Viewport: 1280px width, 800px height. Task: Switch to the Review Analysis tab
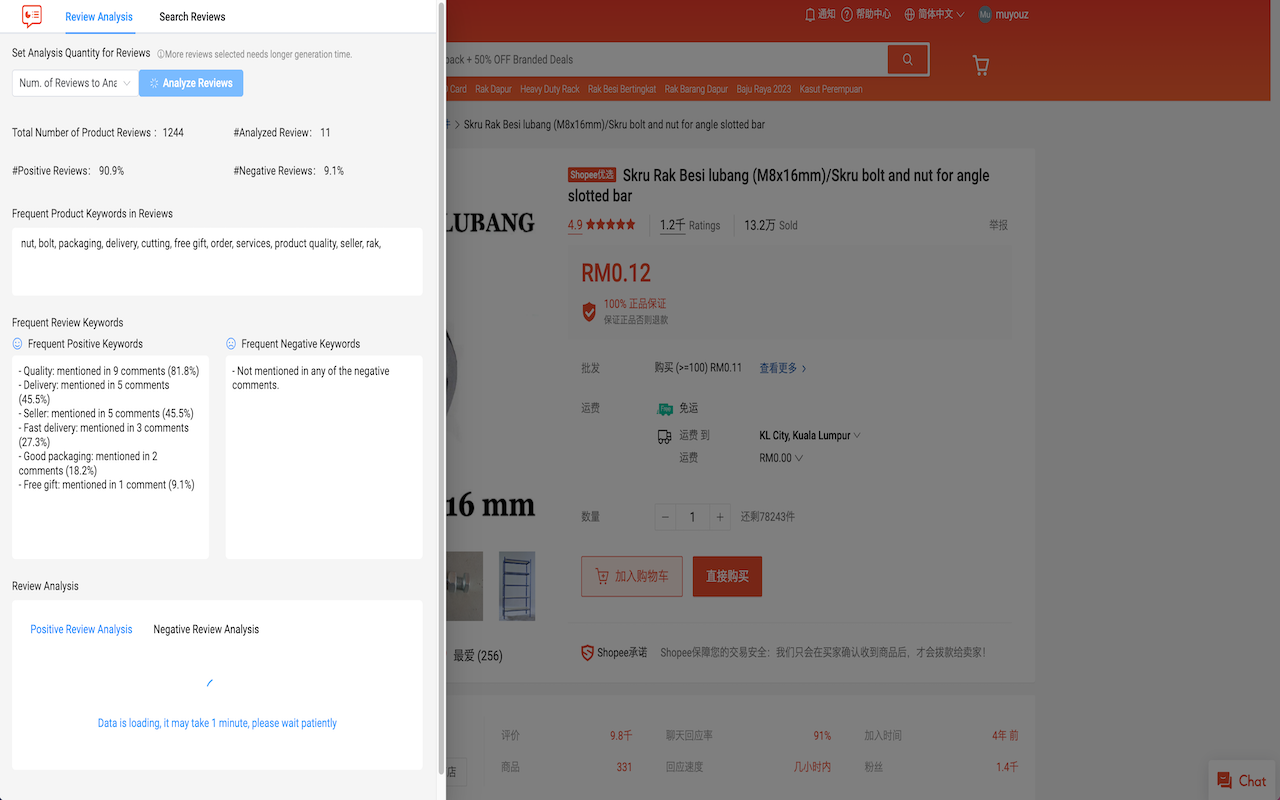[99, 17]
